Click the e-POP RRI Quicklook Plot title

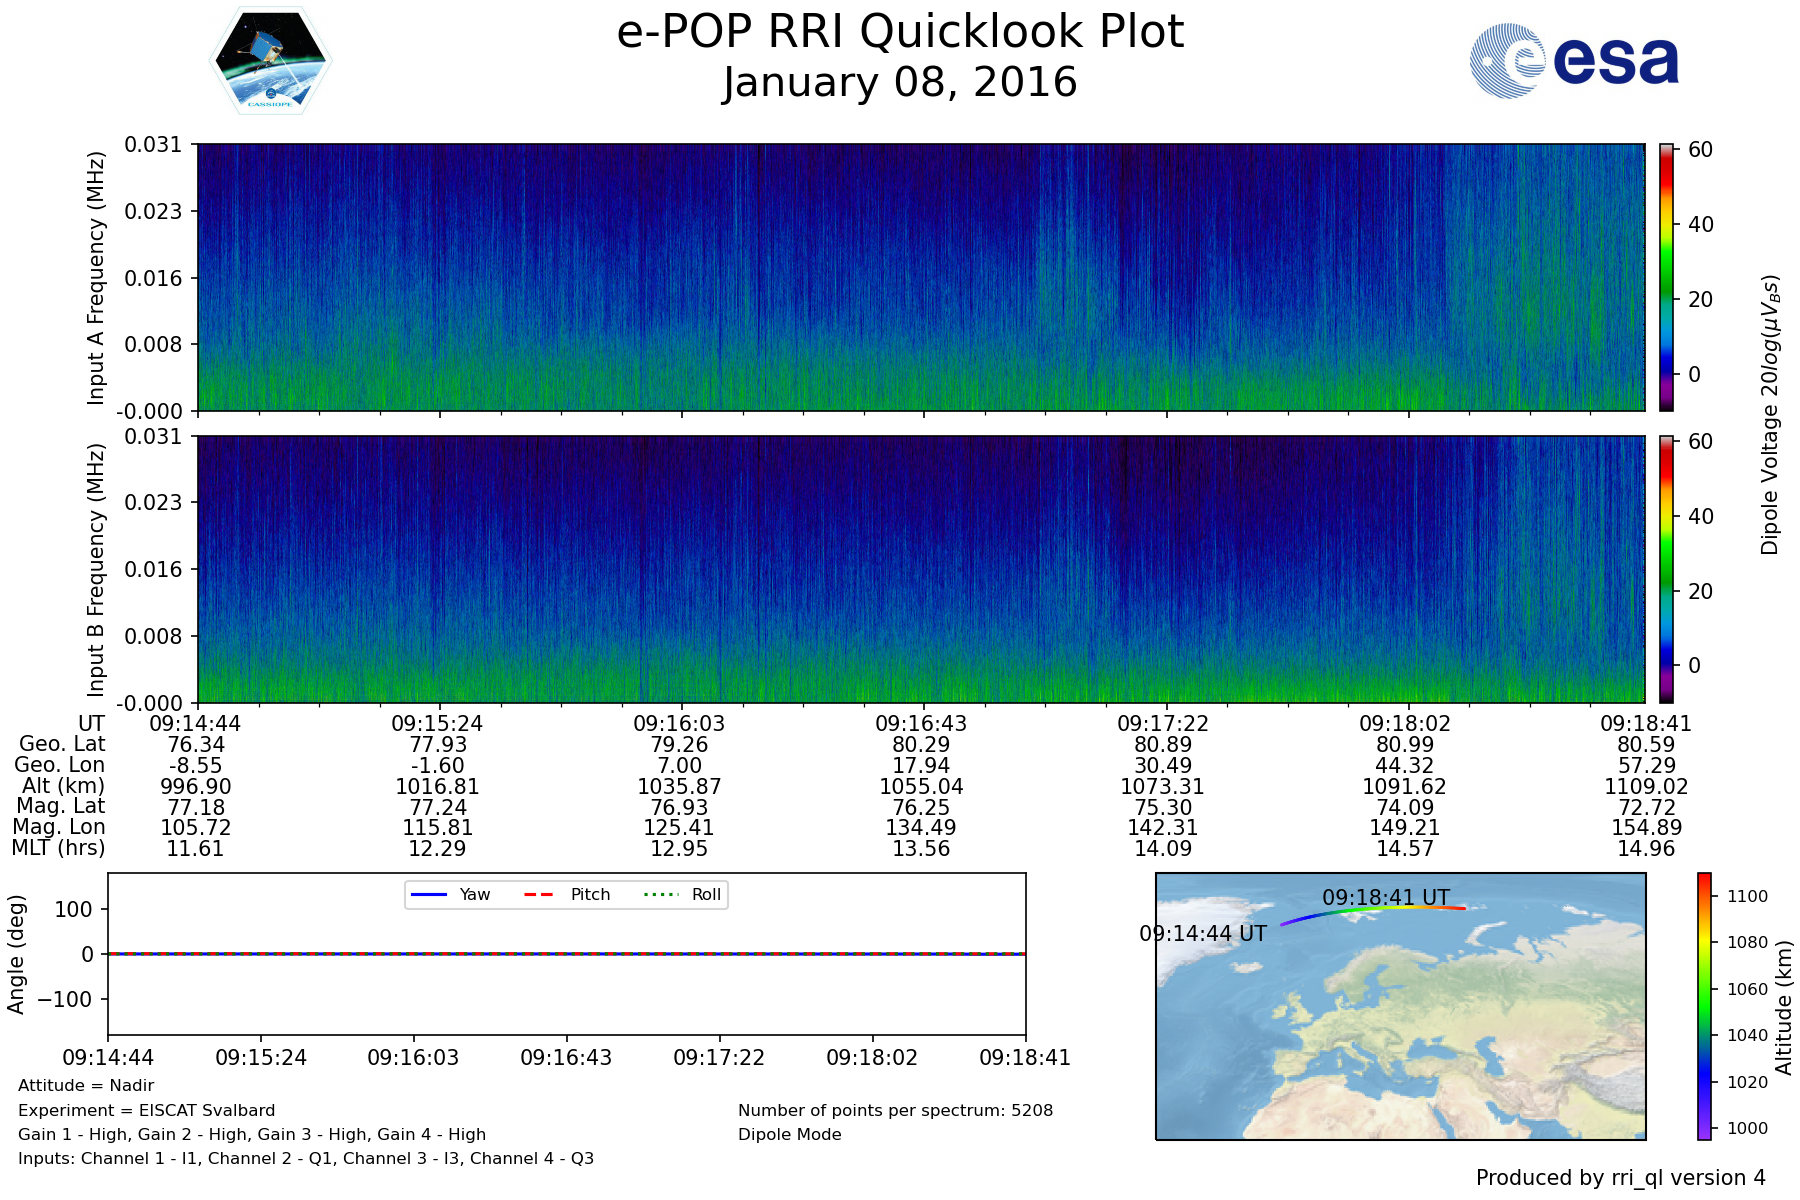click(x=900, y=32)
